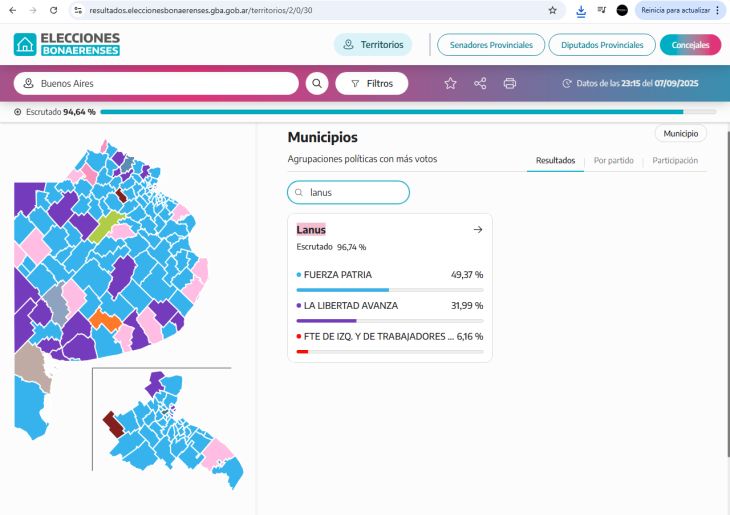Screen dimensions: 730x515
Task: Click FUERZA PATRIA party row
Action: tap(390, 275)
